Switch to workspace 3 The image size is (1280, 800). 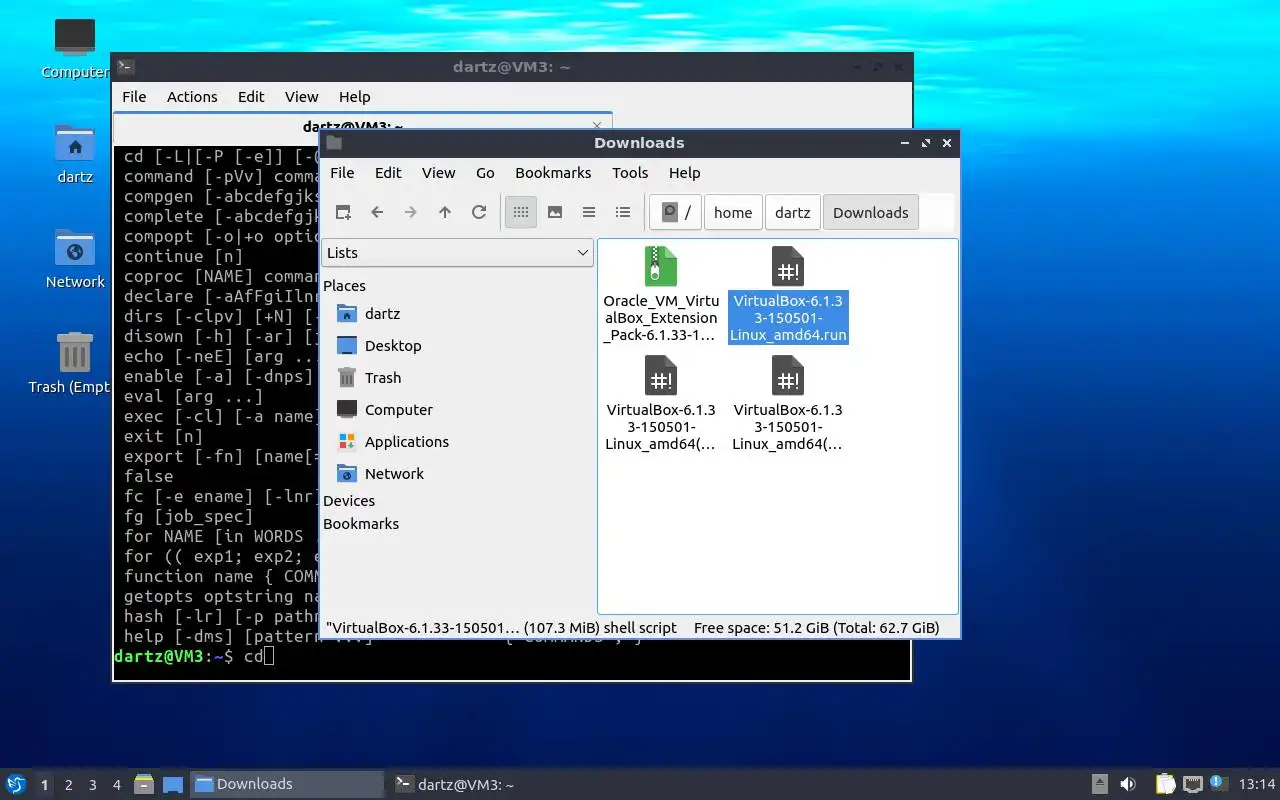(x=92, y=785)
